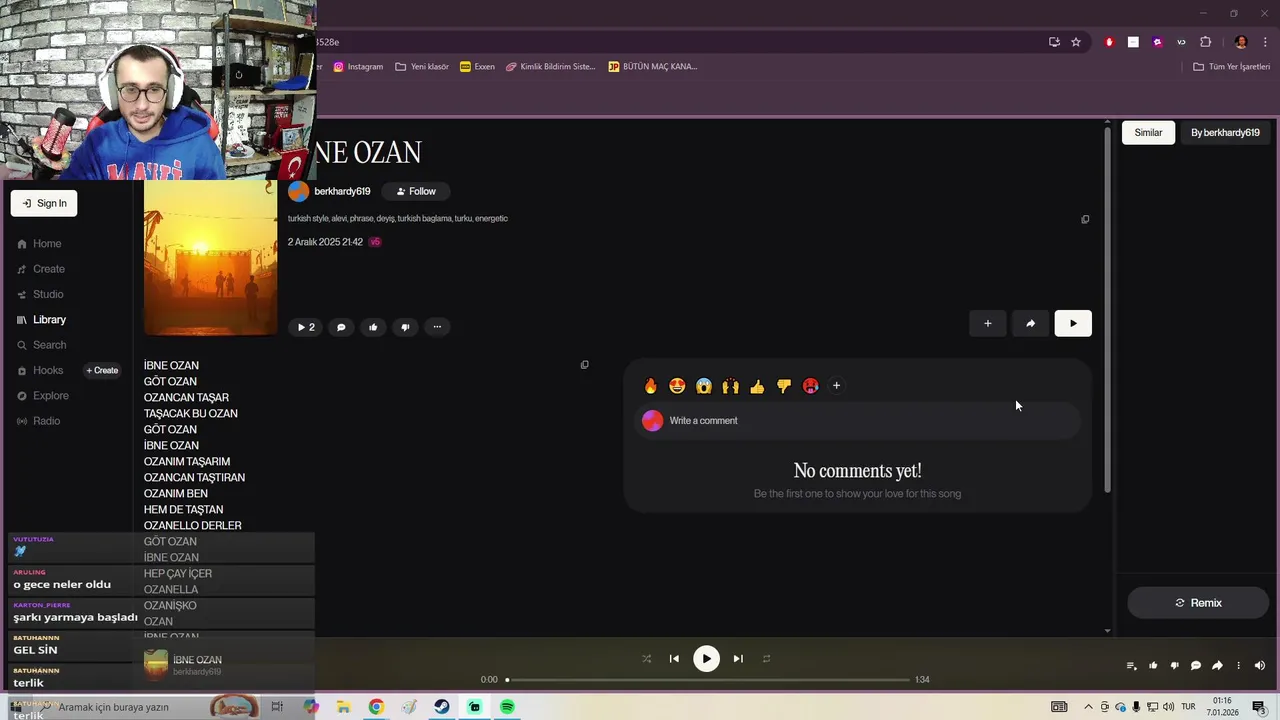Follow berkhardy619
Viewport: 1280px width, 720px height.
tap(416, 191)
